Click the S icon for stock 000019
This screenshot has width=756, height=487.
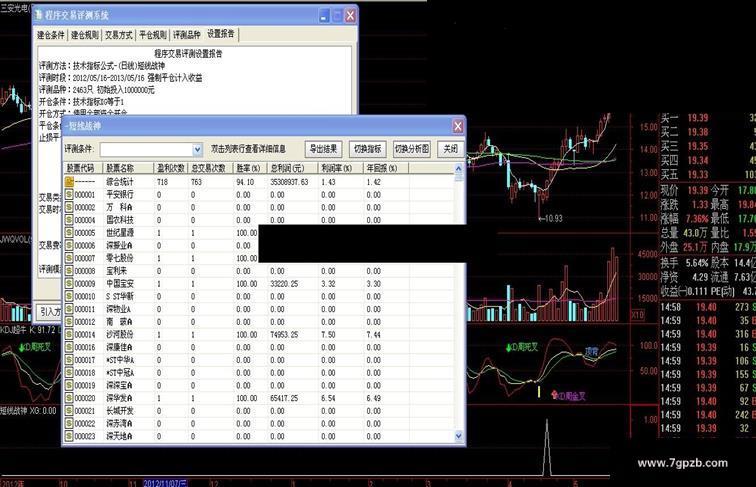click(x=69, y=385)
